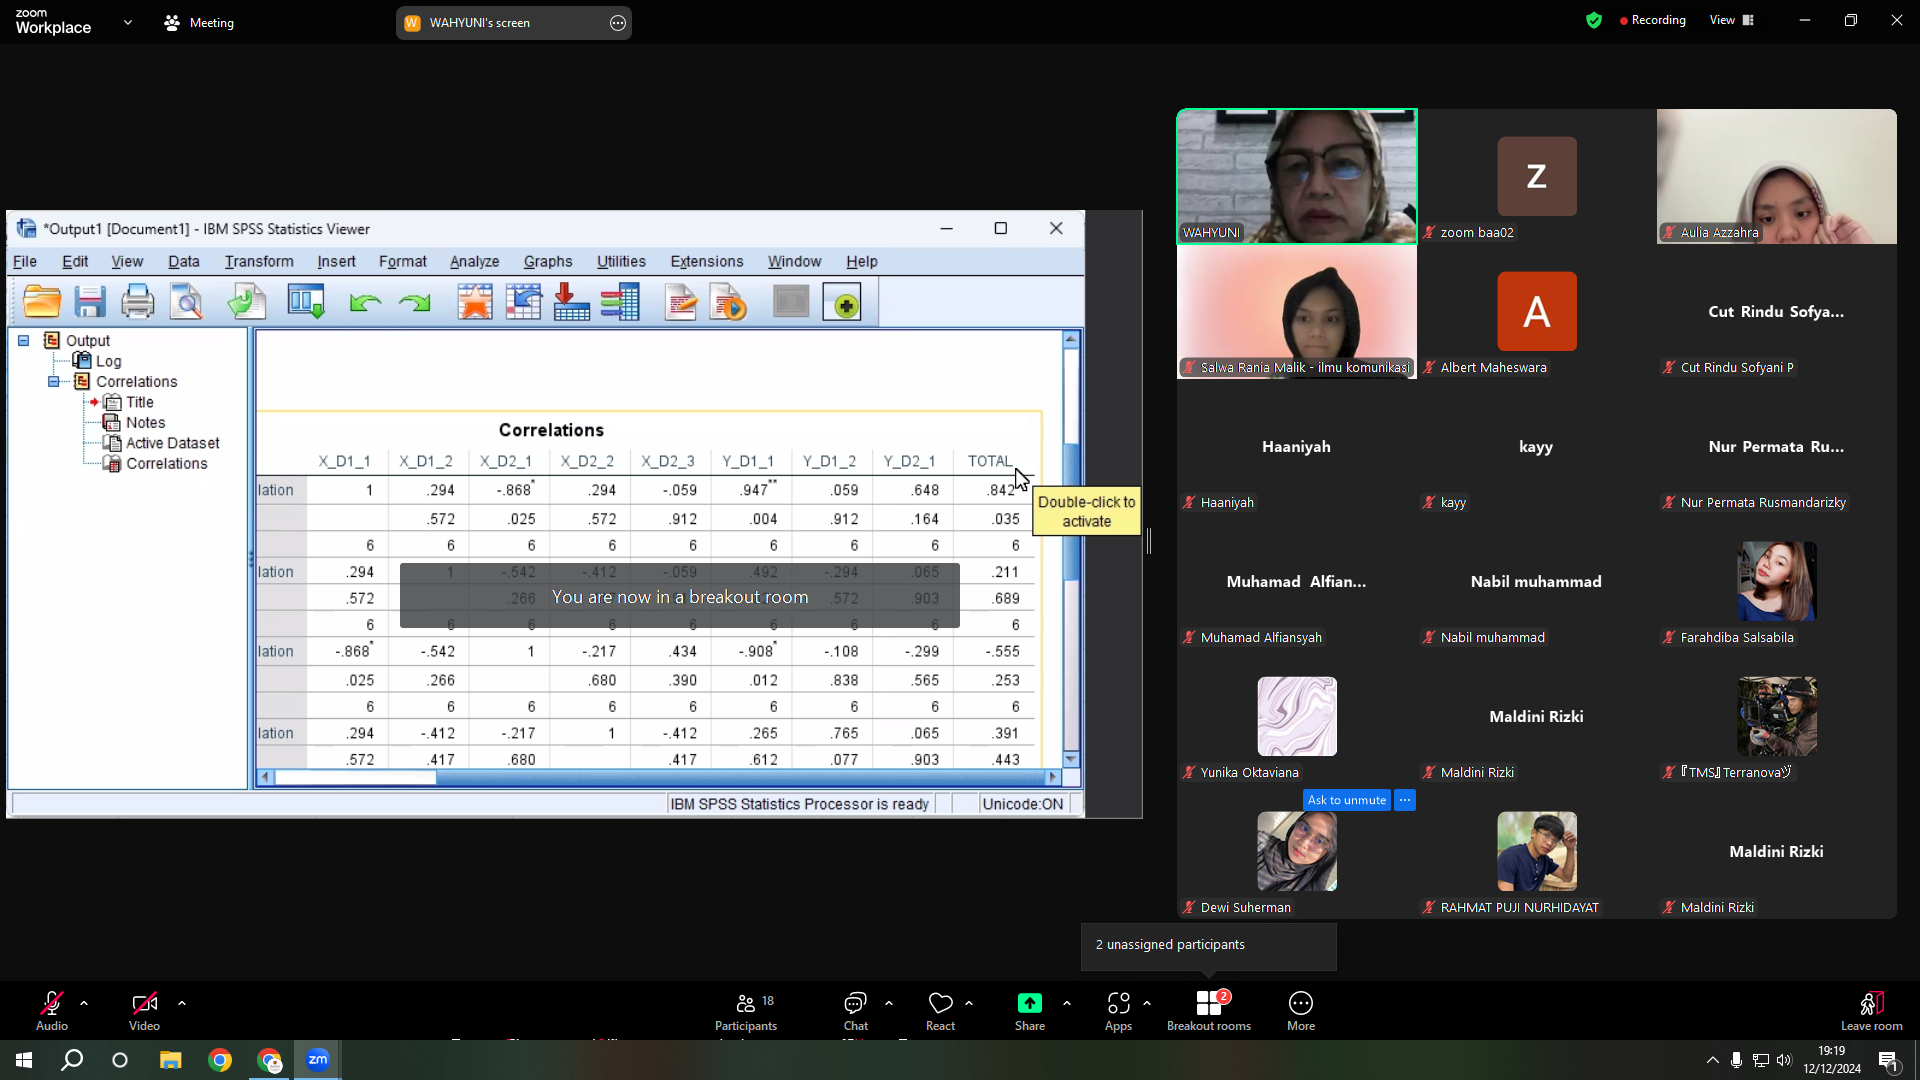Click the Go to Case icon
Image resolution: width=1920 pixels, height=1080 pixels.
click(x=524, y=302)
